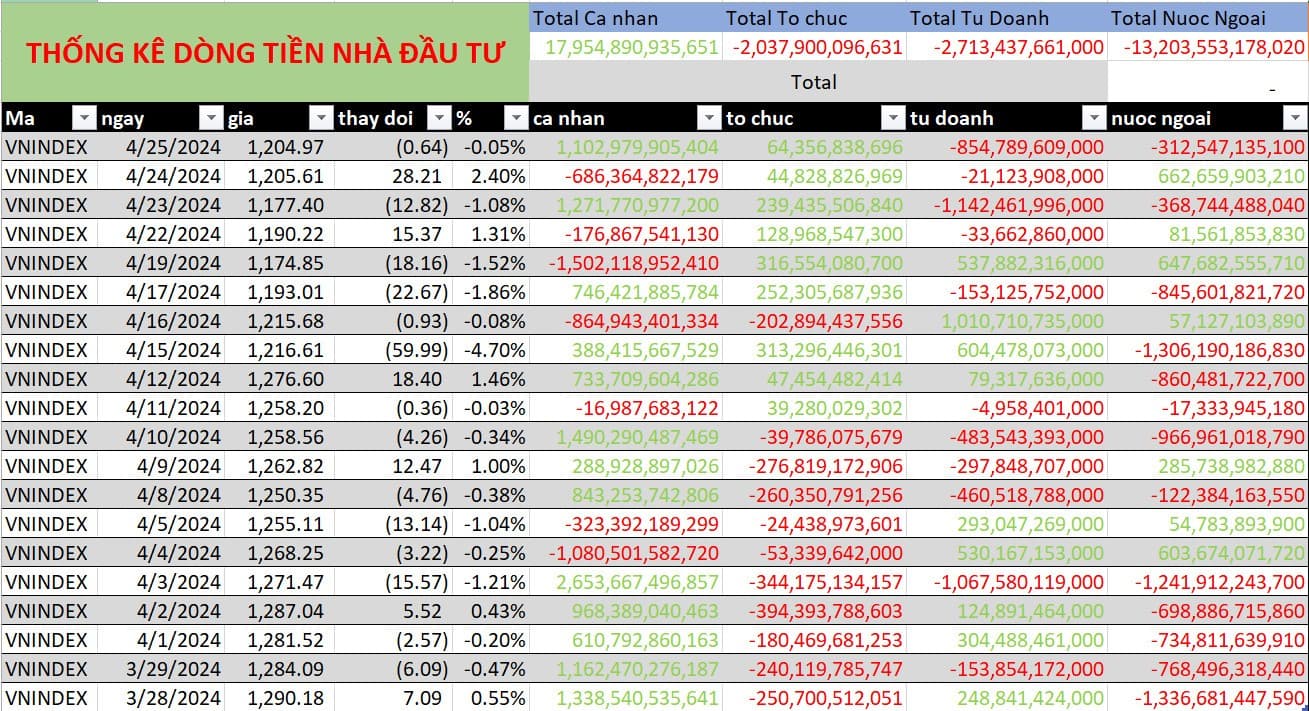Click the ca nhan value -16,987,683,122

(x=646, y=408)
